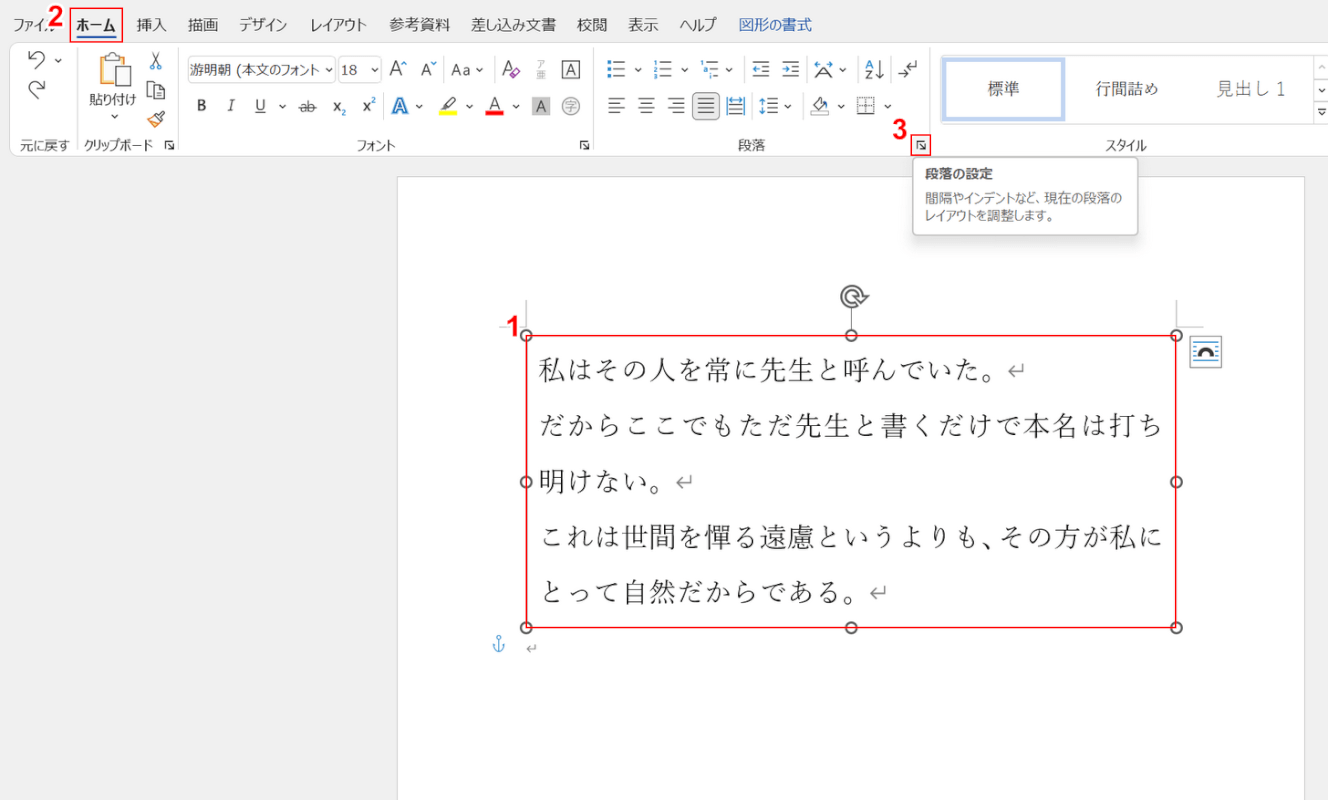This screenshot has height=800, width=1328.
Task: Align text left using the alignment icon
Action: pos(617,106)
